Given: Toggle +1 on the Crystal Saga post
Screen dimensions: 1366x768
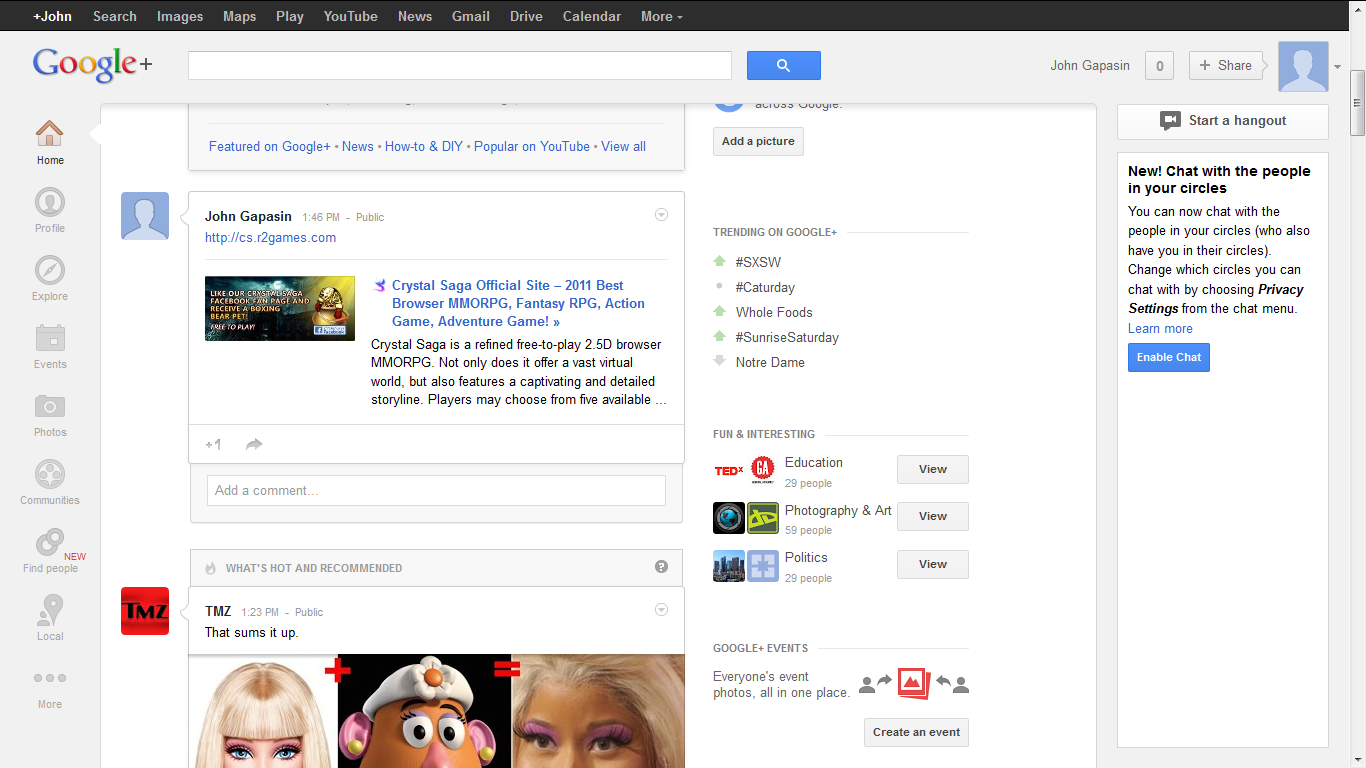Looking at the screenshot, I should click(213, 444).
